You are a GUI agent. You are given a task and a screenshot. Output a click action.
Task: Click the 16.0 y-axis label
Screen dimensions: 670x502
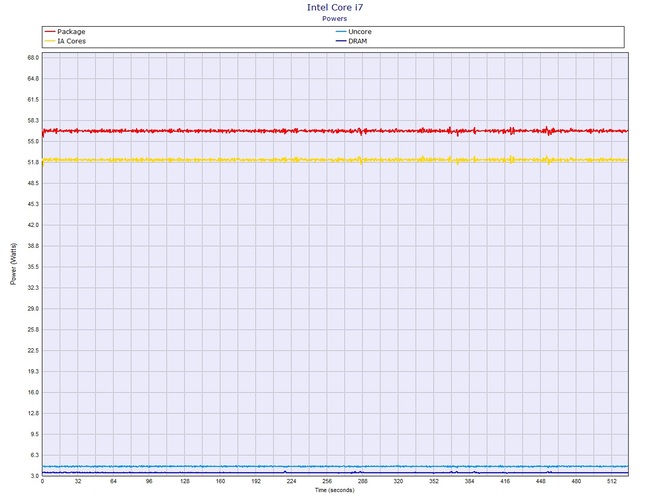click(33, 393)
